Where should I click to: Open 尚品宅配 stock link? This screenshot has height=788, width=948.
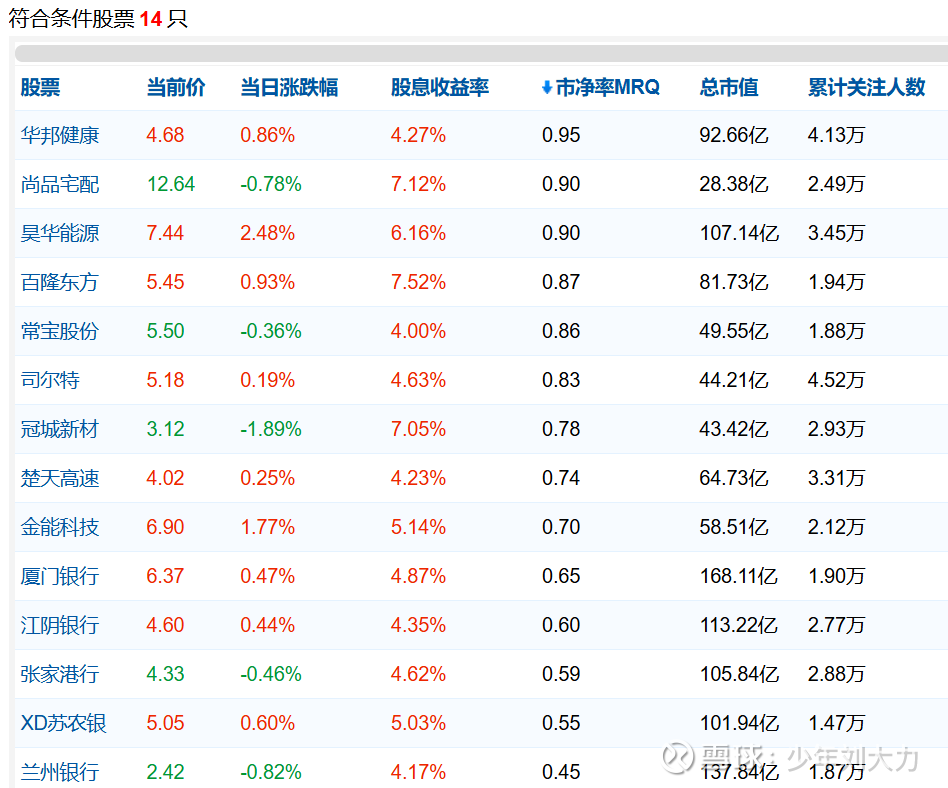tap(60, 184)
